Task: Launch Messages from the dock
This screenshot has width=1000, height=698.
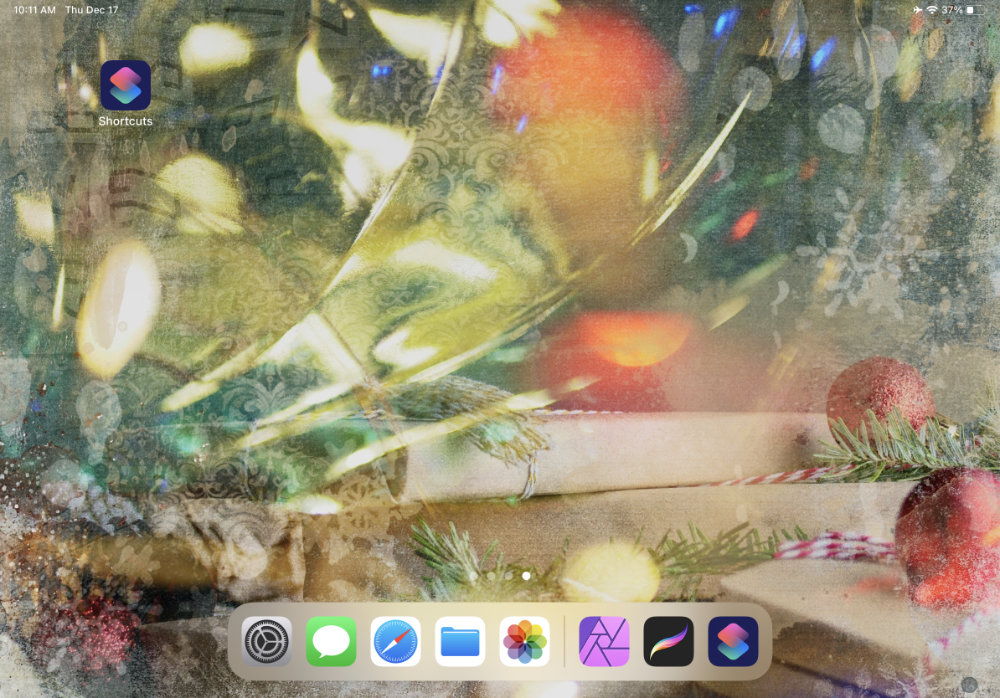Action: coord(331,641)
